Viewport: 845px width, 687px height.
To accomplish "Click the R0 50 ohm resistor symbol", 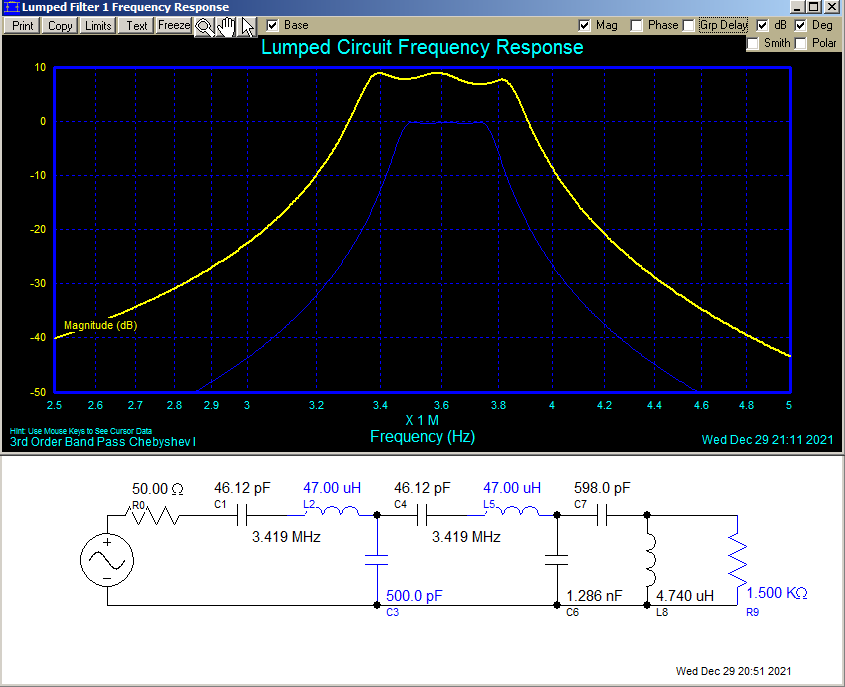I will (154, 515).
